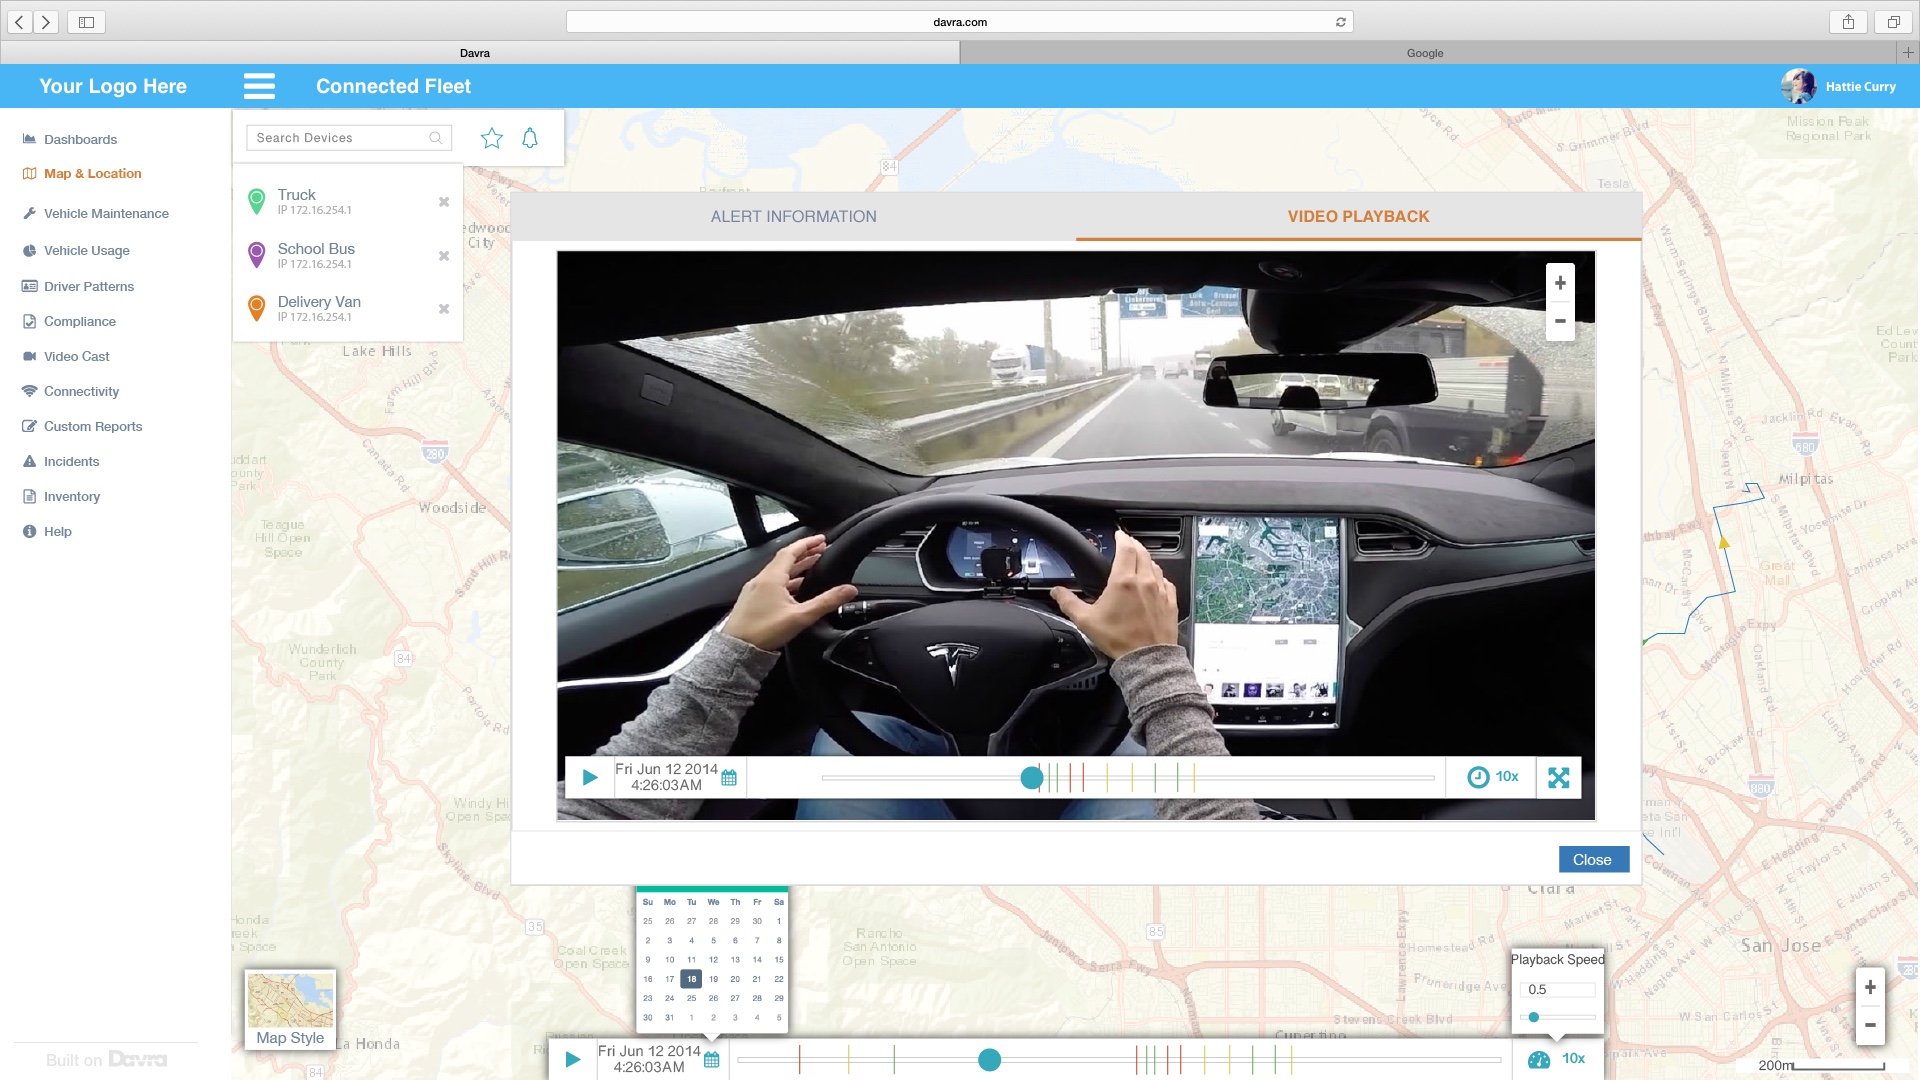Open Inventory in the sidebar
The height and width of the screenshot is (1080, 1920).
click(61, 496)
